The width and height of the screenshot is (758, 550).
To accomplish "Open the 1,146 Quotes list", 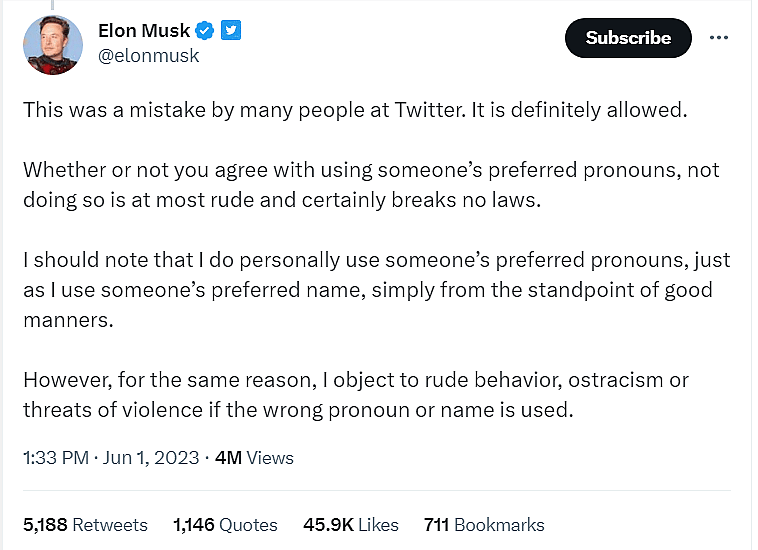I will click(x=225, y=524).
